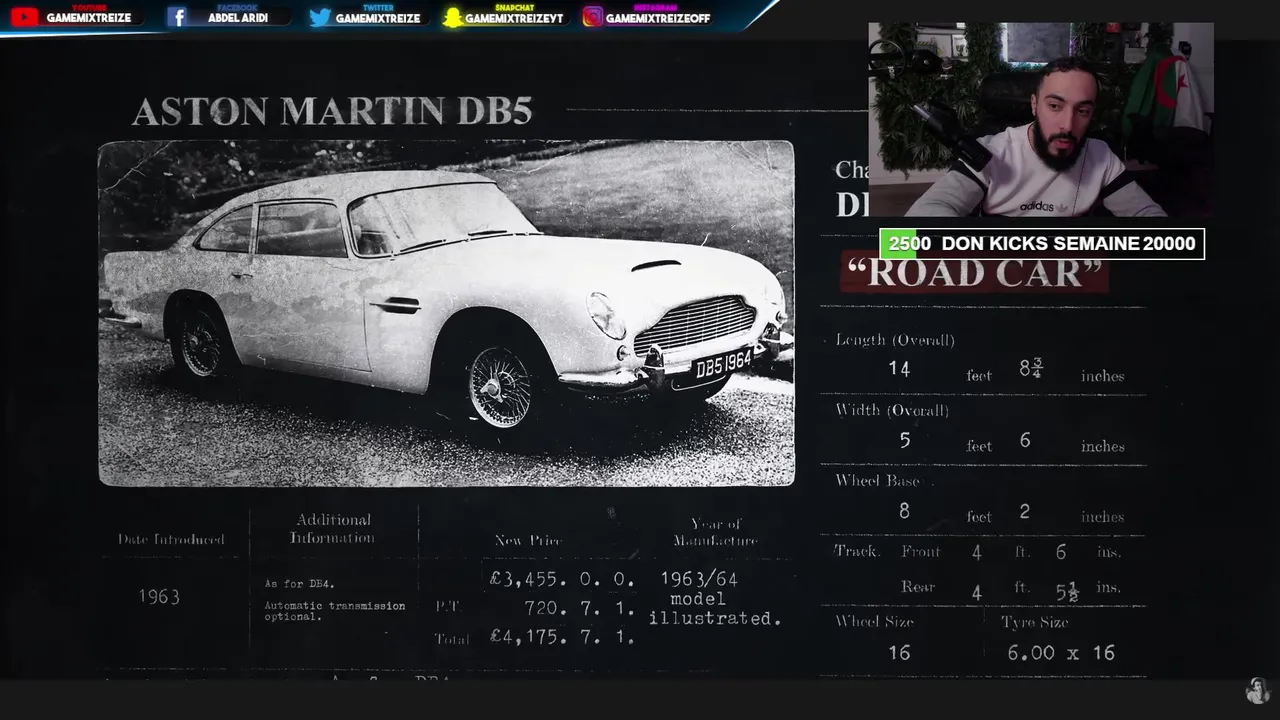Click the "ROAD CAR" heading
This screenshot has width=1280, height=720.
pos(974,272)
